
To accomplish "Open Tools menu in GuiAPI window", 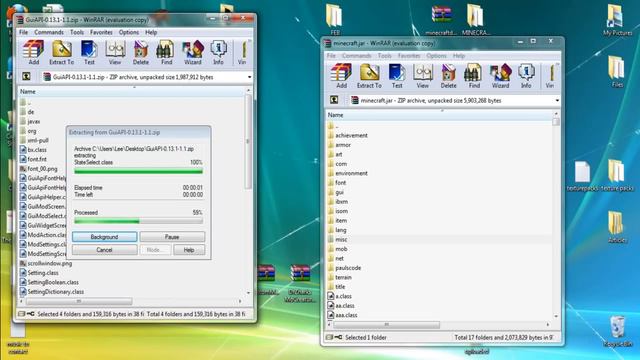I will (x=76, y=32).
